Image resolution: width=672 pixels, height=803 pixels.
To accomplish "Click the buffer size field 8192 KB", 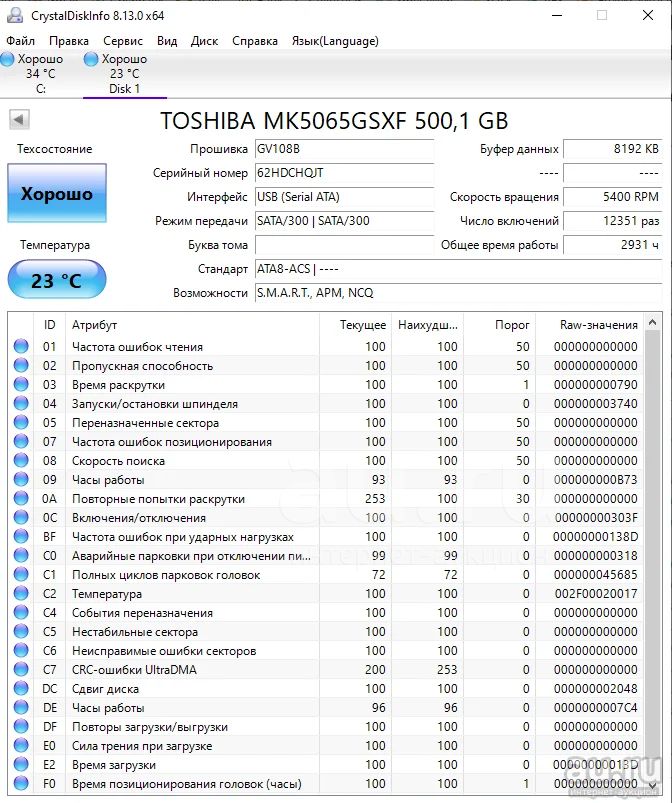I will tap(613, 149).
